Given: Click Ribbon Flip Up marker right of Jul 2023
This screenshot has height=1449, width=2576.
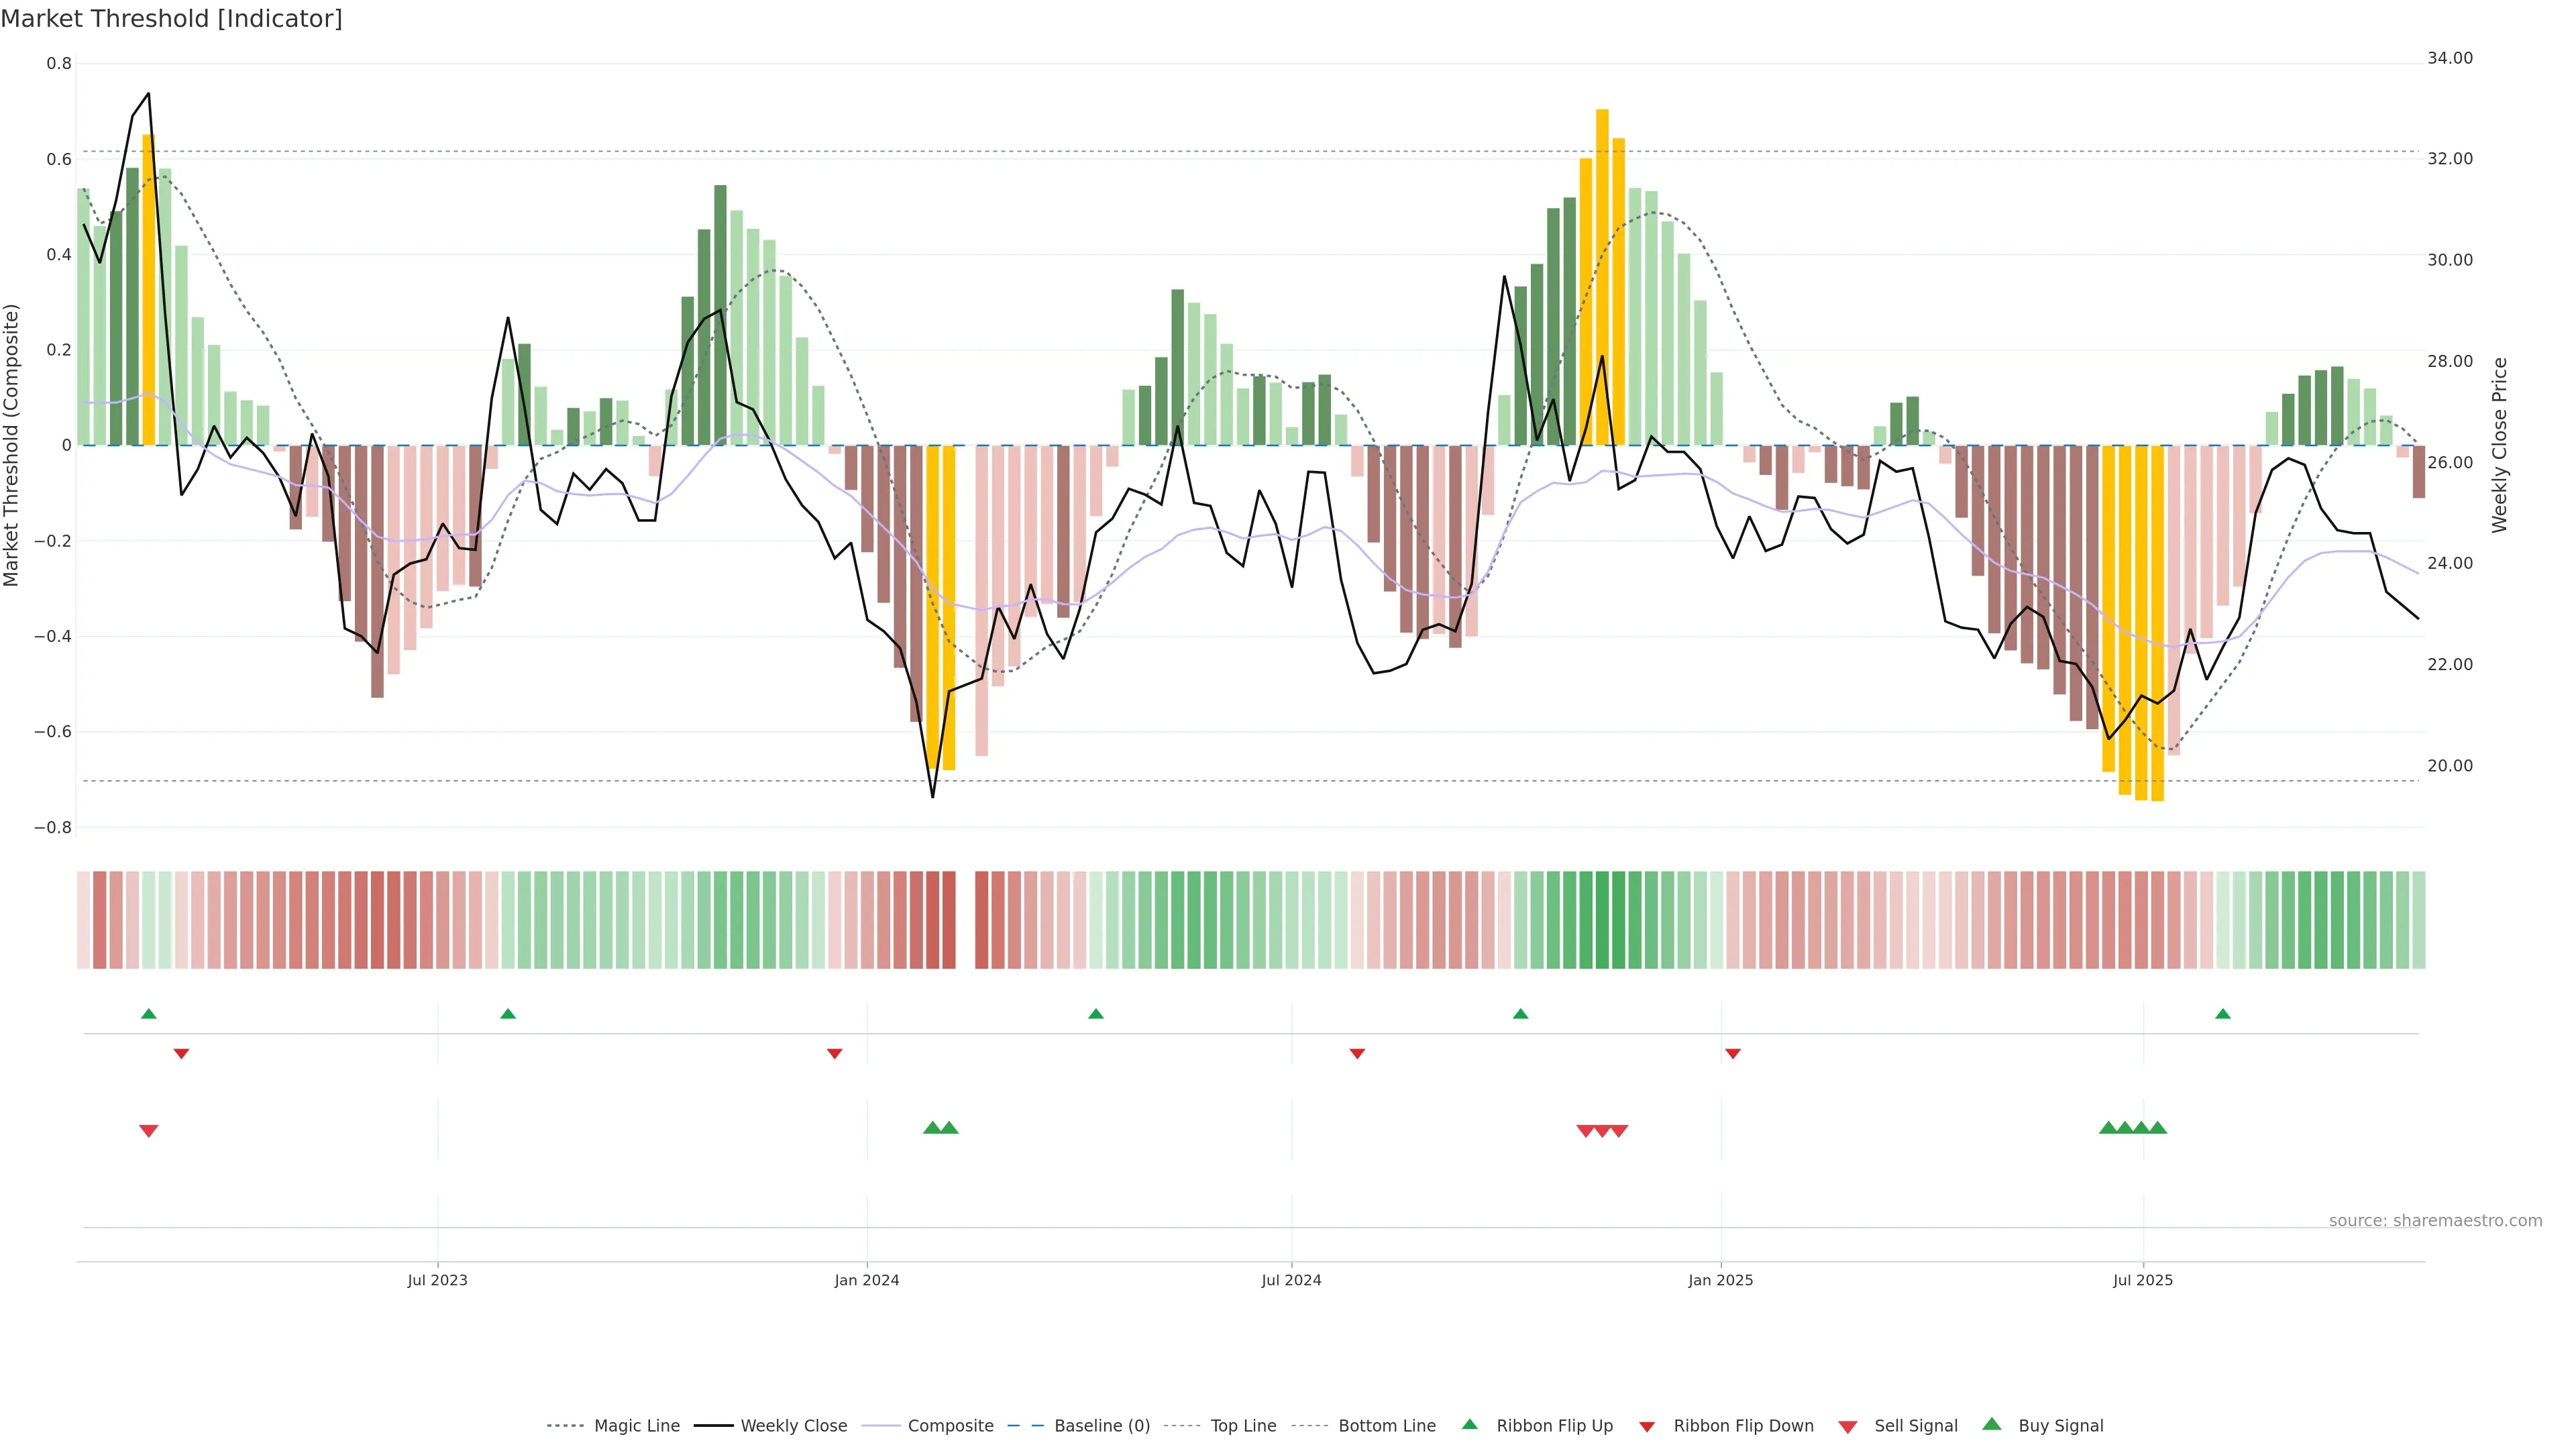Looking at the screenshot, I should click(x=508, y=1014).
